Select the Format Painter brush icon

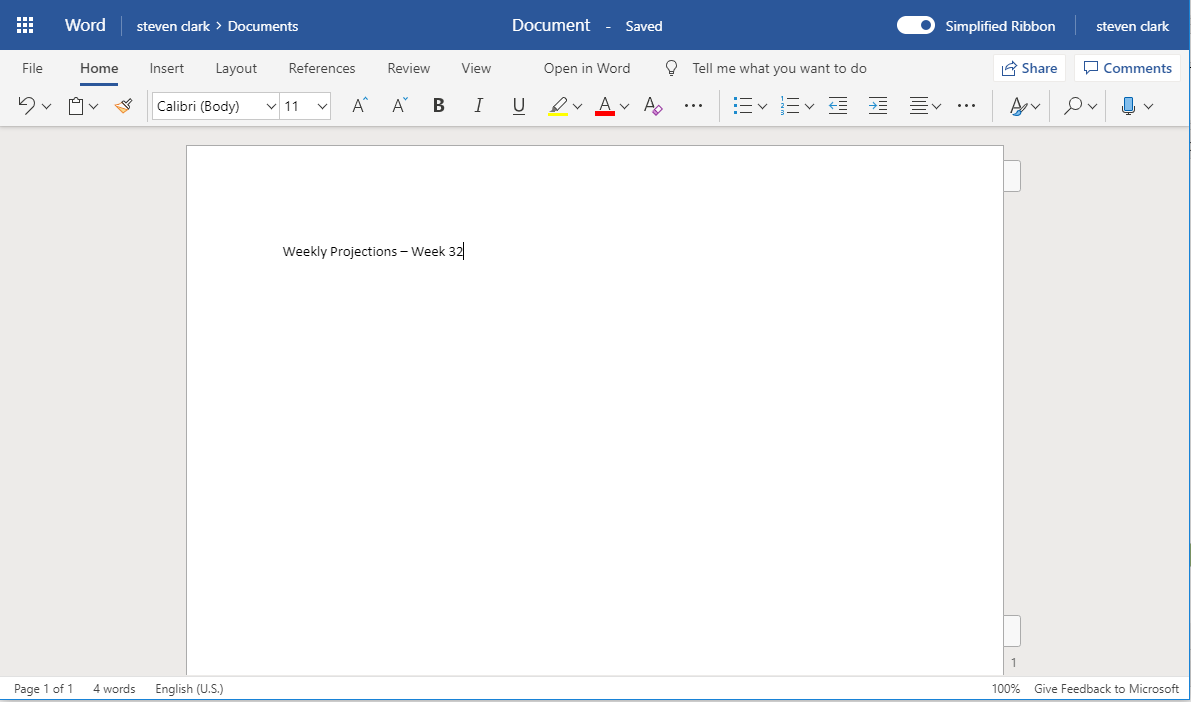(x=123, y=106)
